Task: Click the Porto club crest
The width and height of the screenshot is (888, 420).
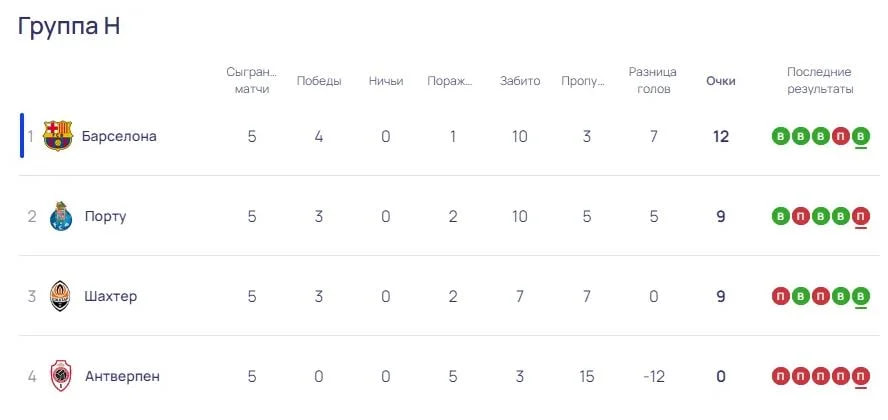Action: 61,216
